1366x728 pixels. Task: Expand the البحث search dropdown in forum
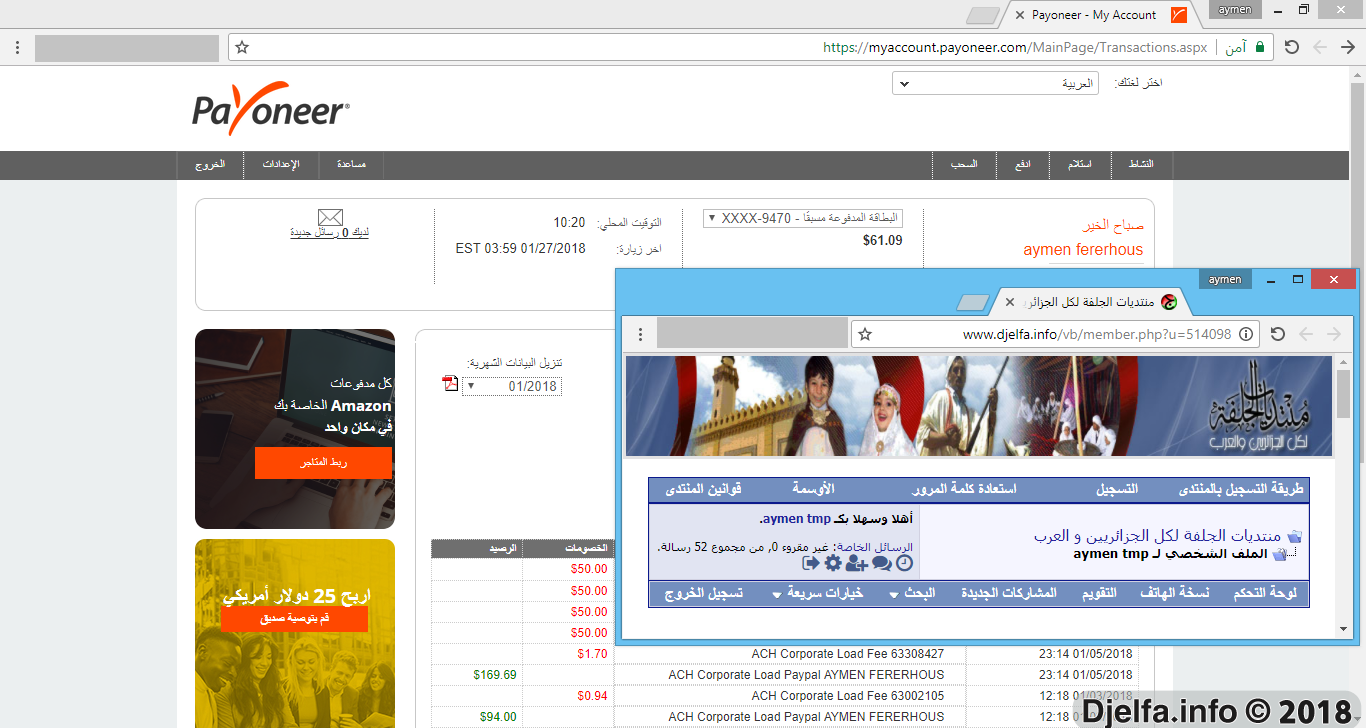click(x=911, y=593)
